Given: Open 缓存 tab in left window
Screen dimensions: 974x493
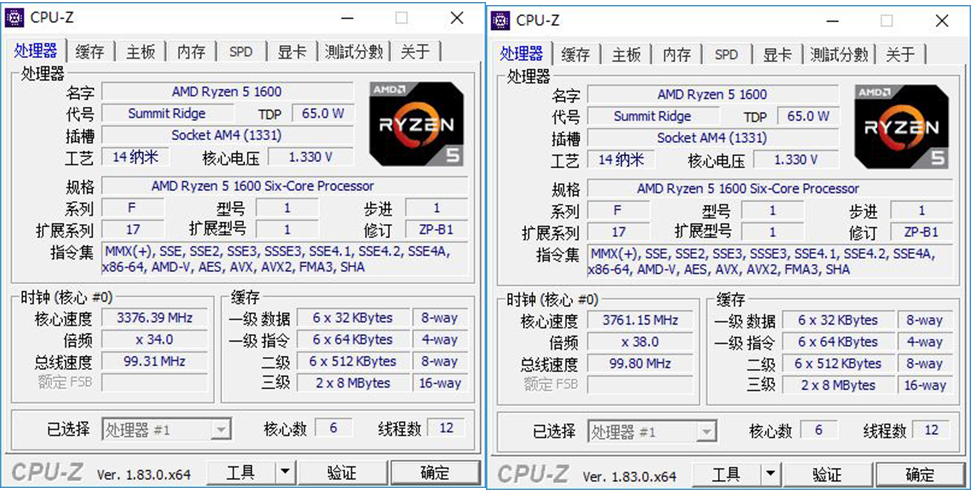Looking at the screenshot, I should (89, 52).
